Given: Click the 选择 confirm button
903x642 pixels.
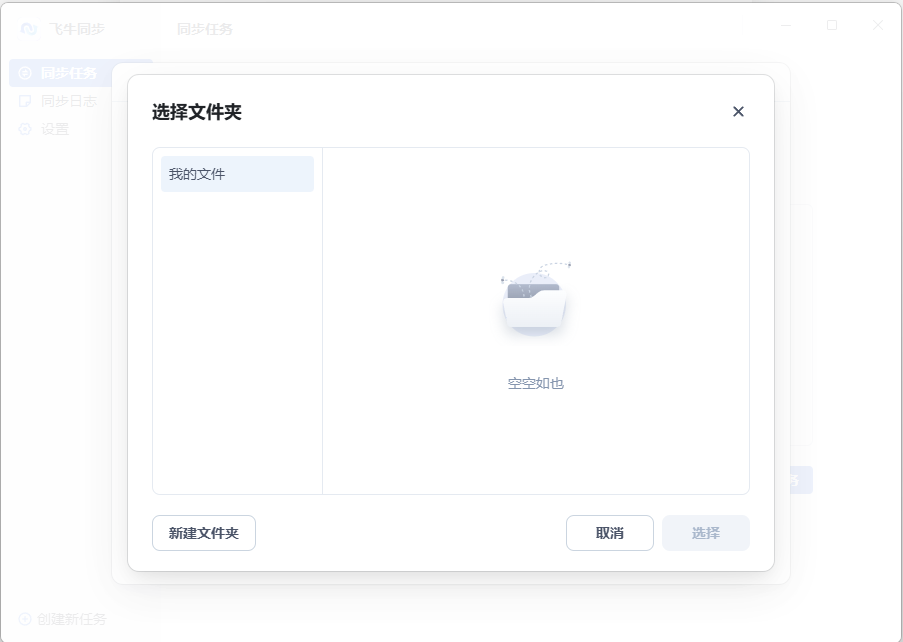Looking at the screenshot, I should [705, 533].
